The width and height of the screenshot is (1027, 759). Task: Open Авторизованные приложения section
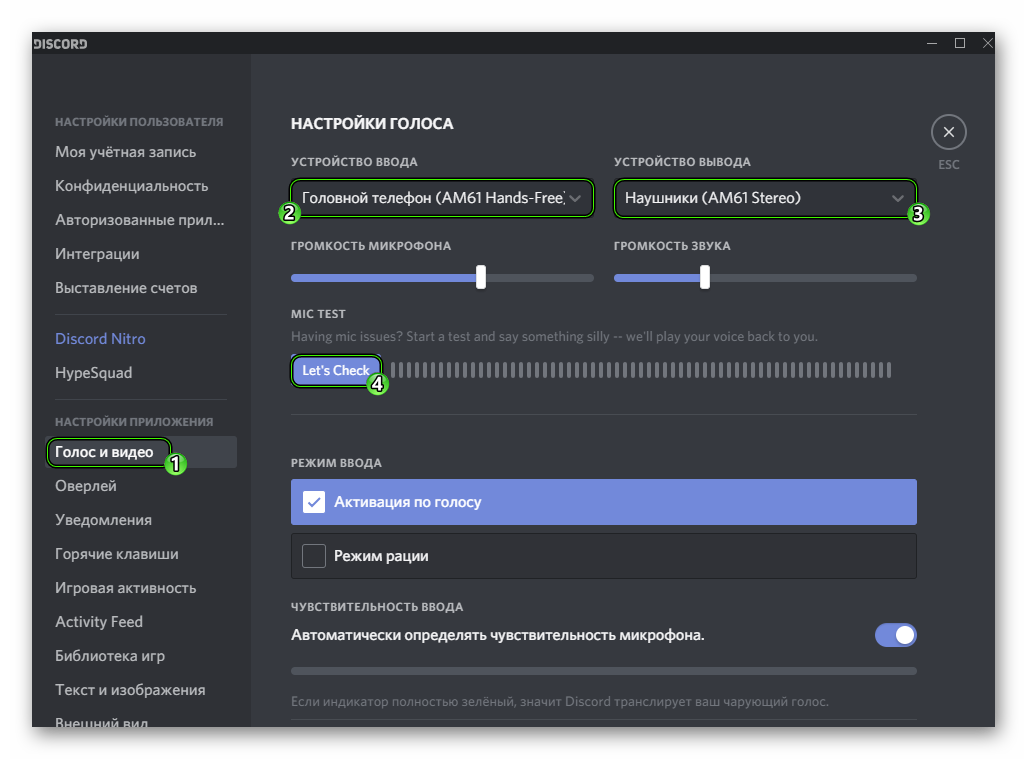point(140,220)
